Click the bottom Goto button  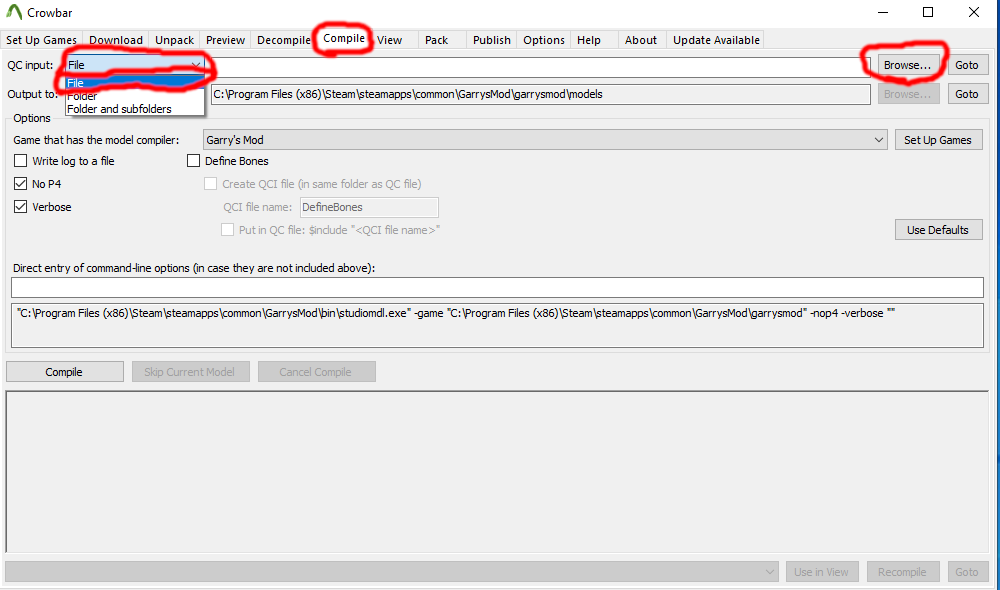(967, 572)
